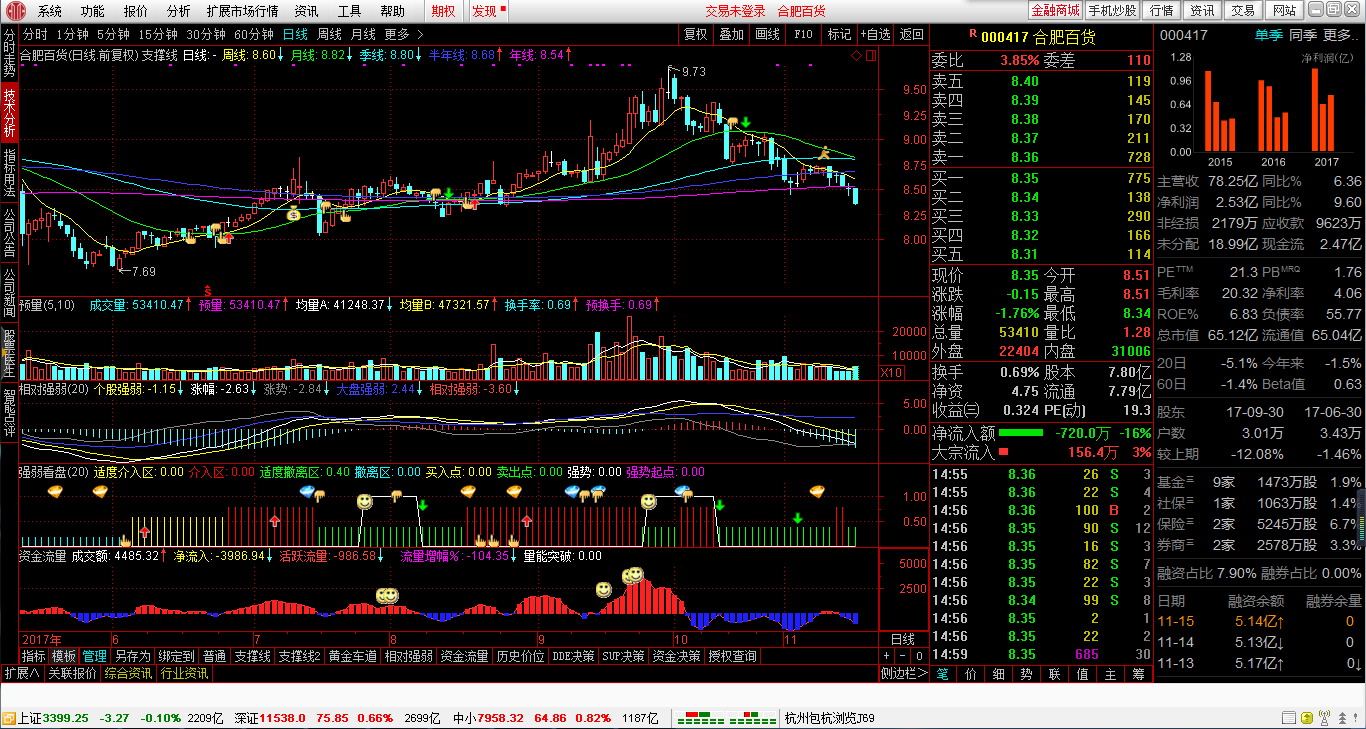The image size is (1366, 729).
Task: Select the 资金流量 indicator tab
Action: [465, 656]
